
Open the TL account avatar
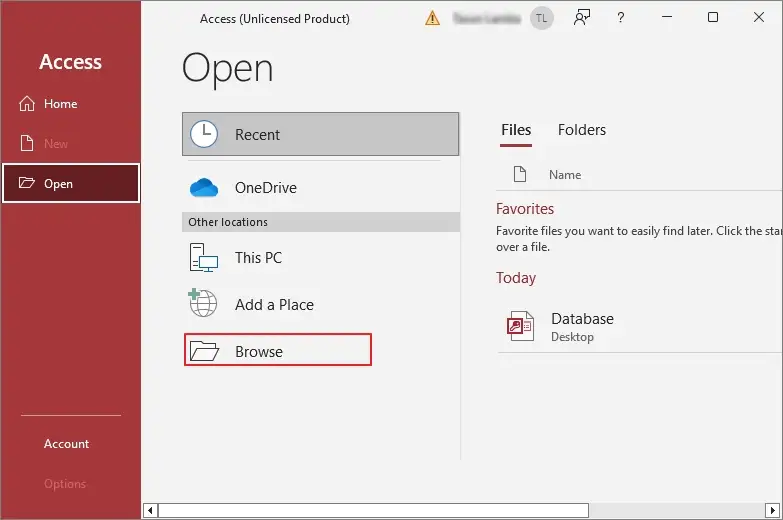click(541, 18)
